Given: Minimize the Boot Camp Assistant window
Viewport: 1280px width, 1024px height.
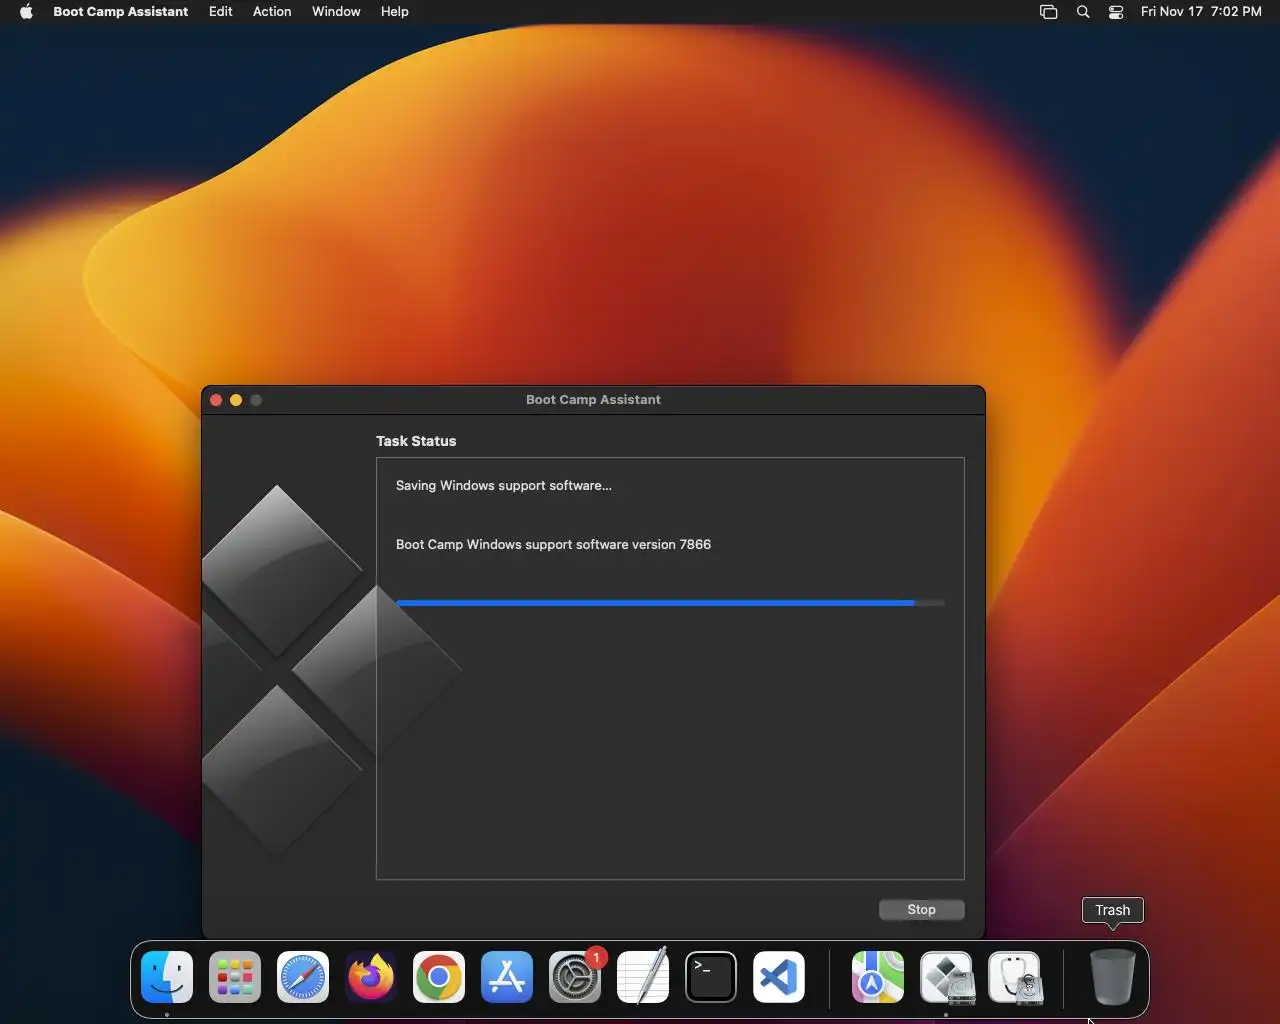Looking at the screenshot, I should (236, 400).
